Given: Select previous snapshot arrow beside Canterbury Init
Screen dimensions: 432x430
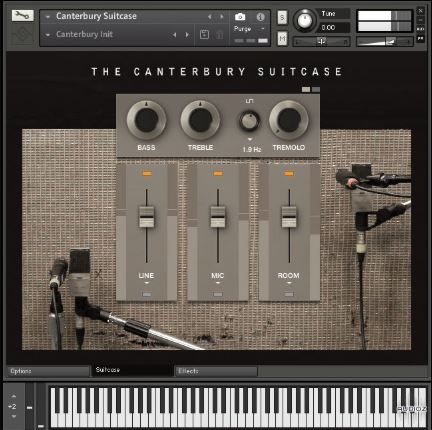Looking at the screenshot, I should click(x=175, y=35).
